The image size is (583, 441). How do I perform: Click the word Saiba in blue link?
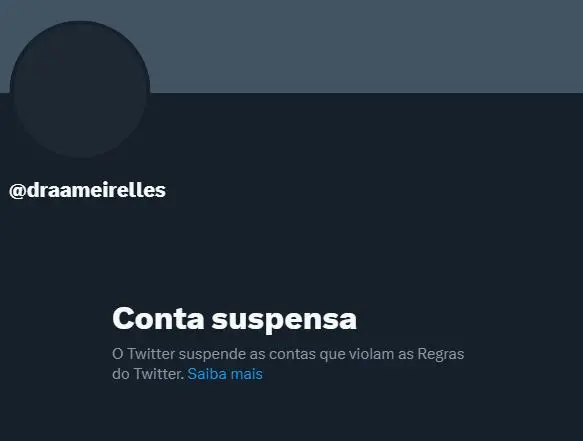207,374
